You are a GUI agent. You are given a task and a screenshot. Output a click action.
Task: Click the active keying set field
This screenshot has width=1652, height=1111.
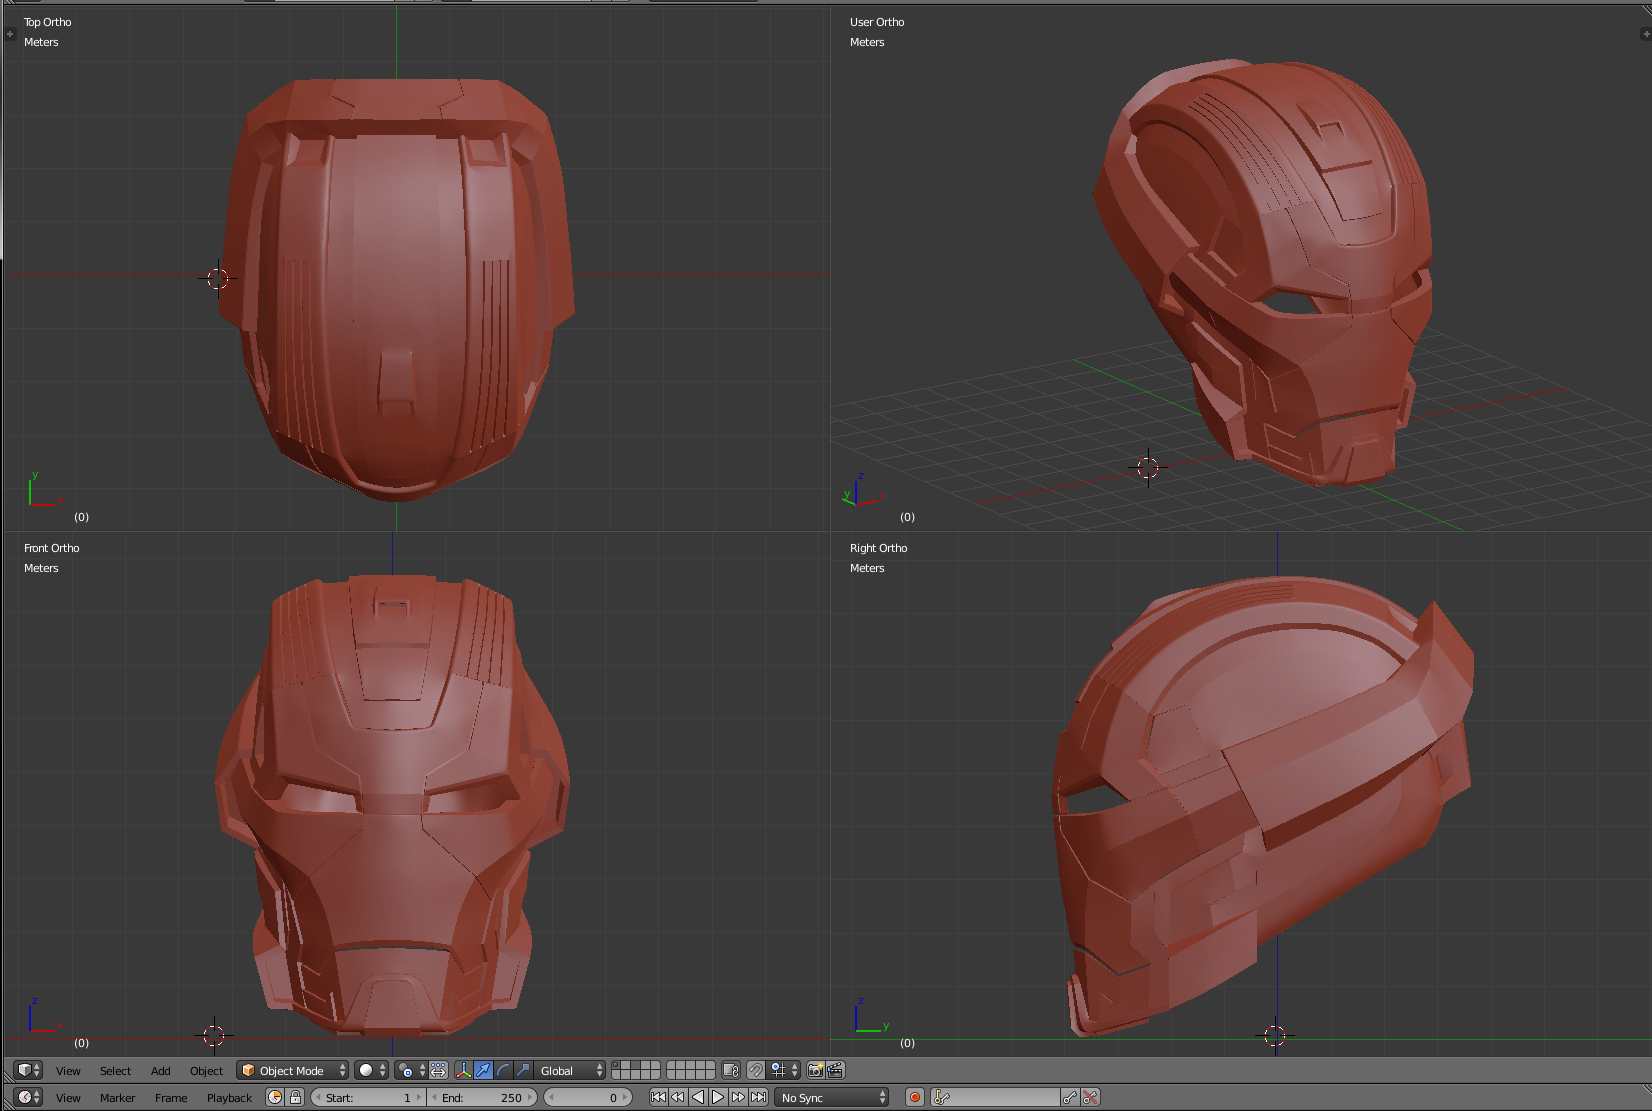pyautogui.click(x=995, y=1097)
